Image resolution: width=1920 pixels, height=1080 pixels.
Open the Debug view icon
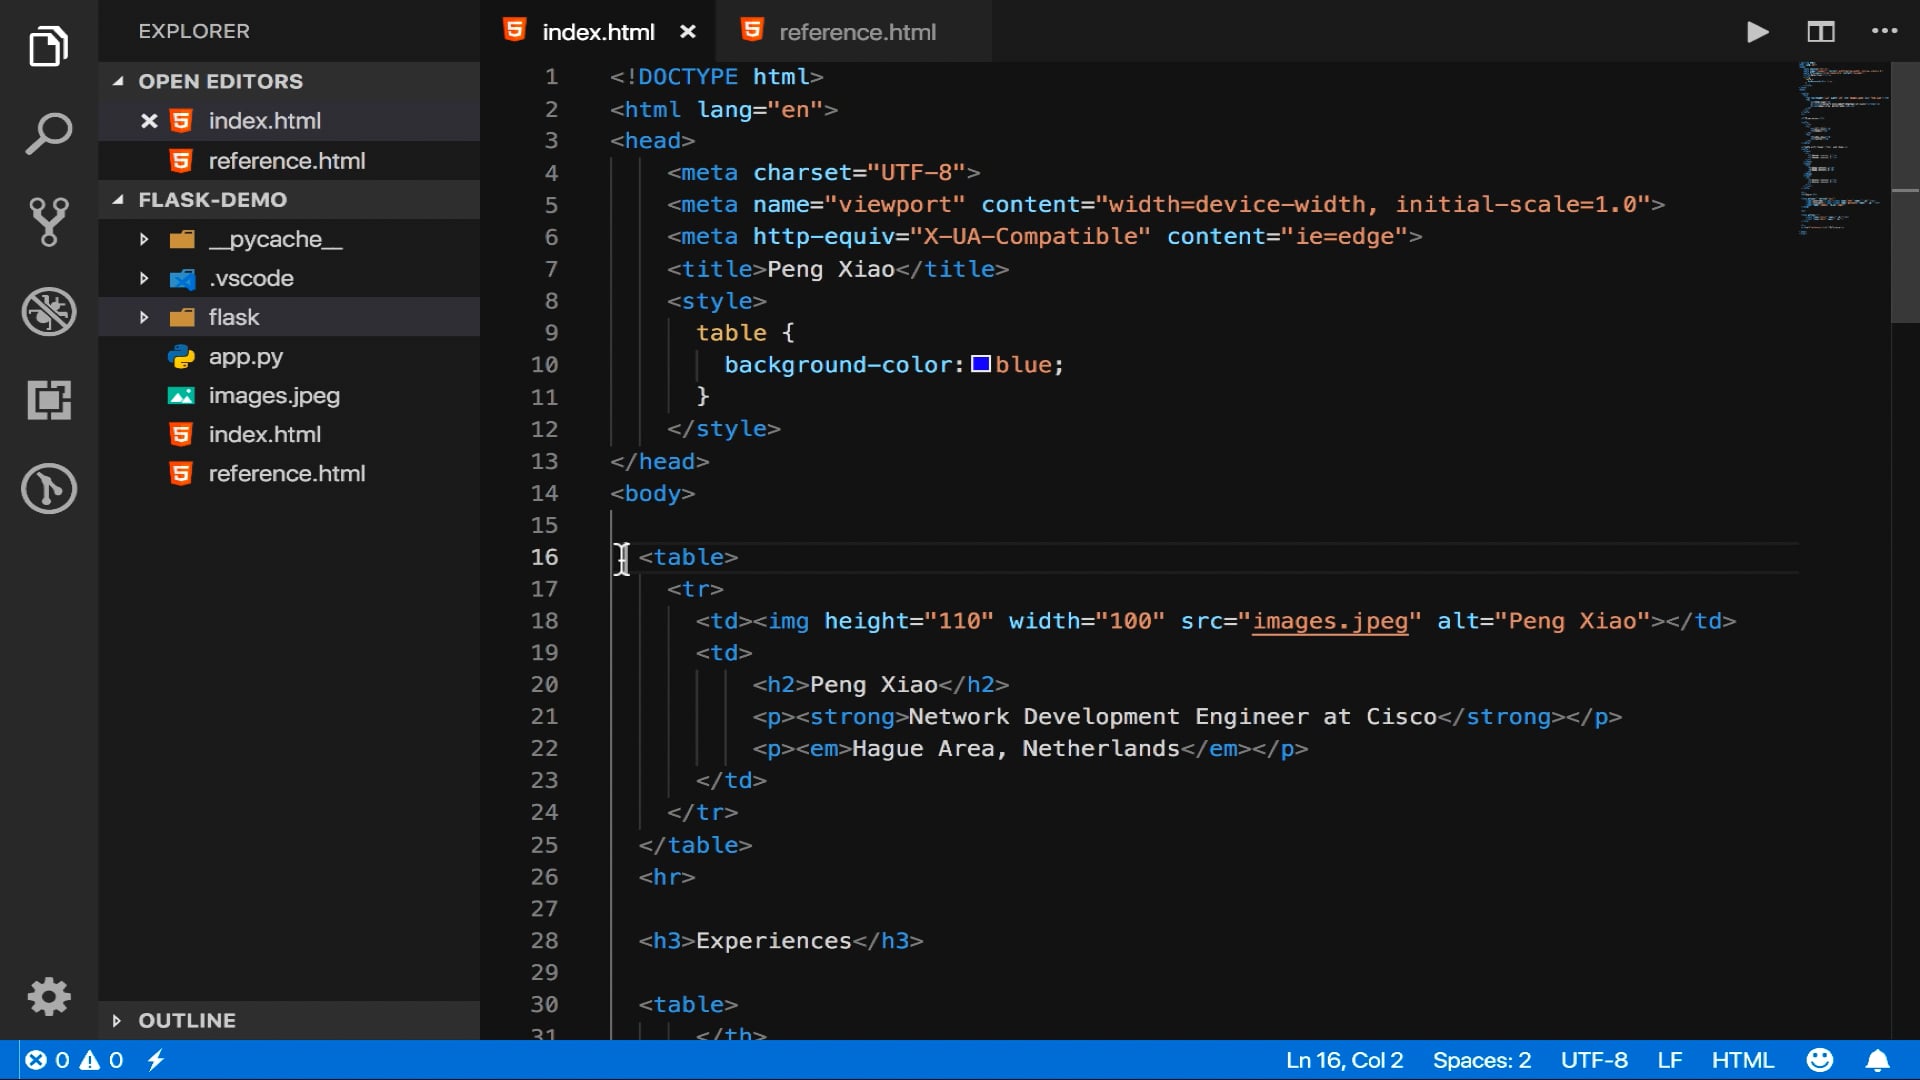point(48,311)
